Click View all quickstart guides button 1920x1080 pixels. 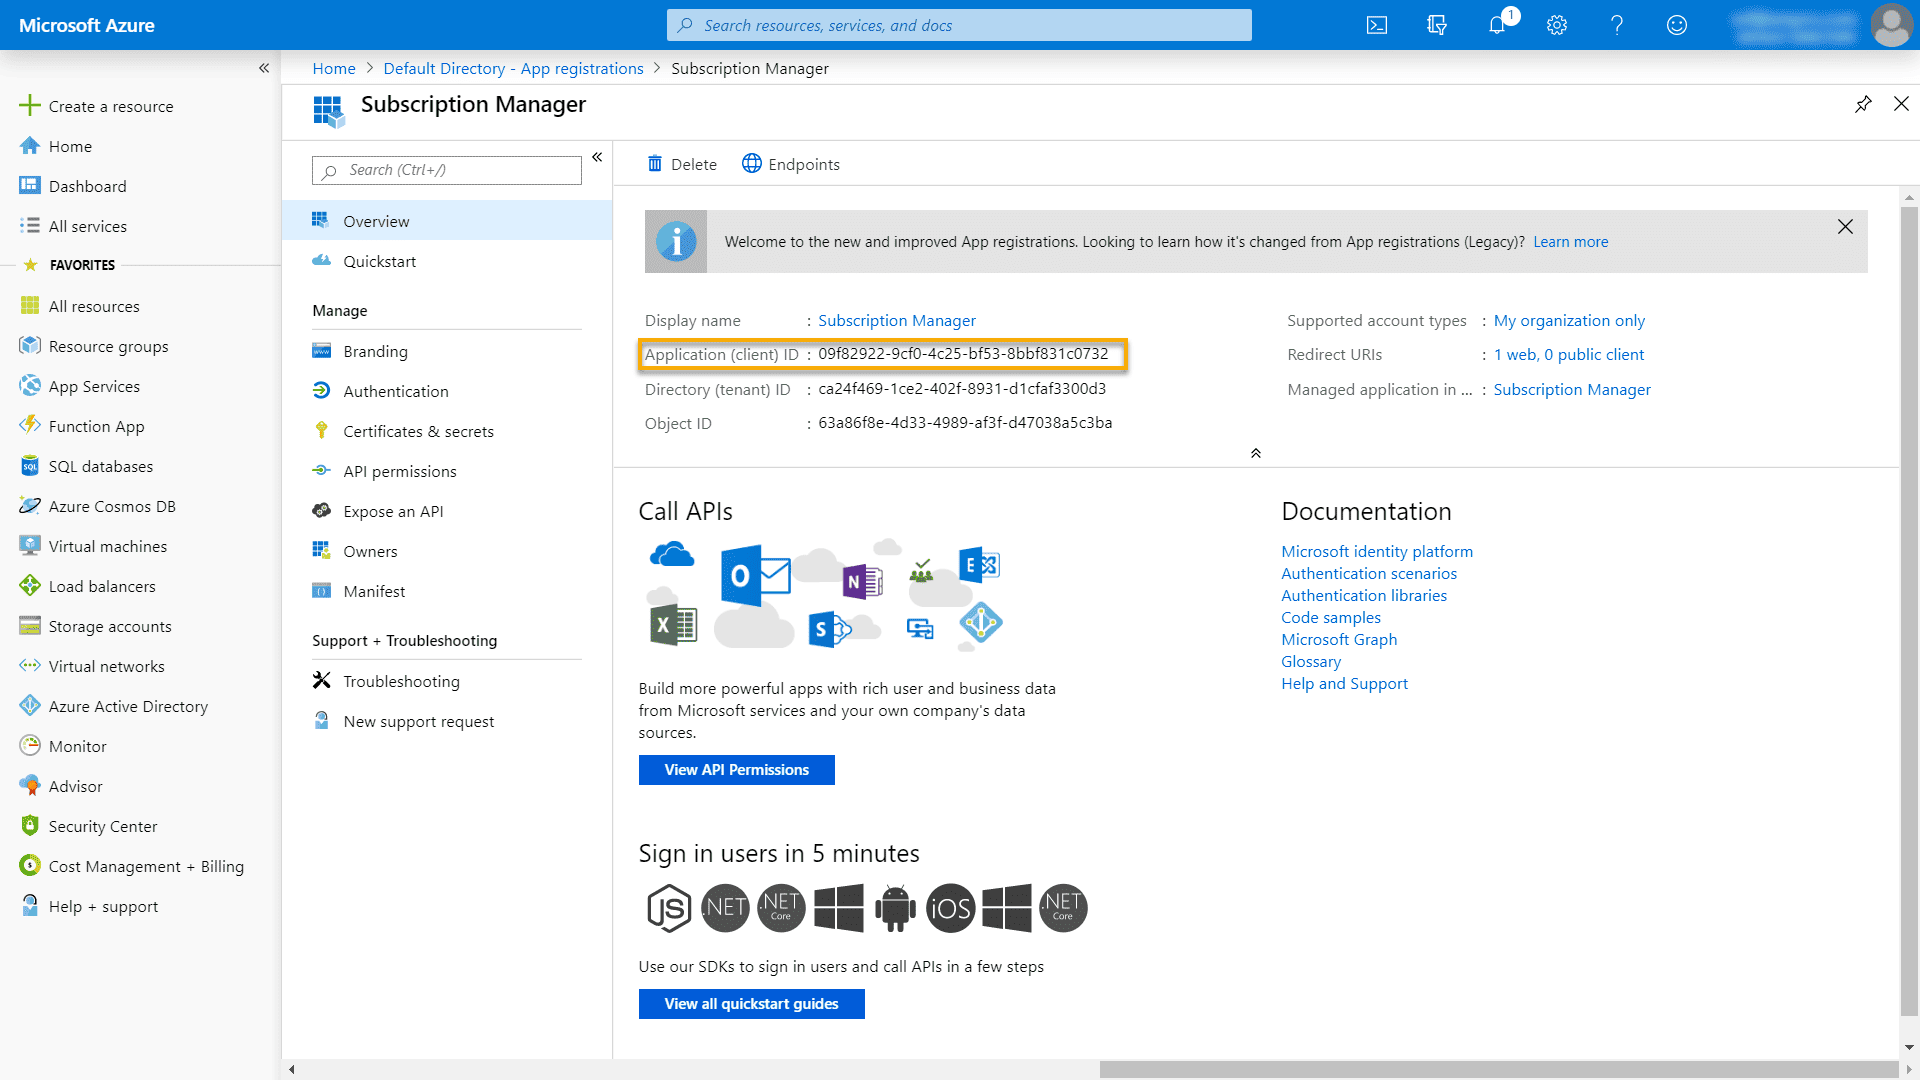(x=751, y=1004)
